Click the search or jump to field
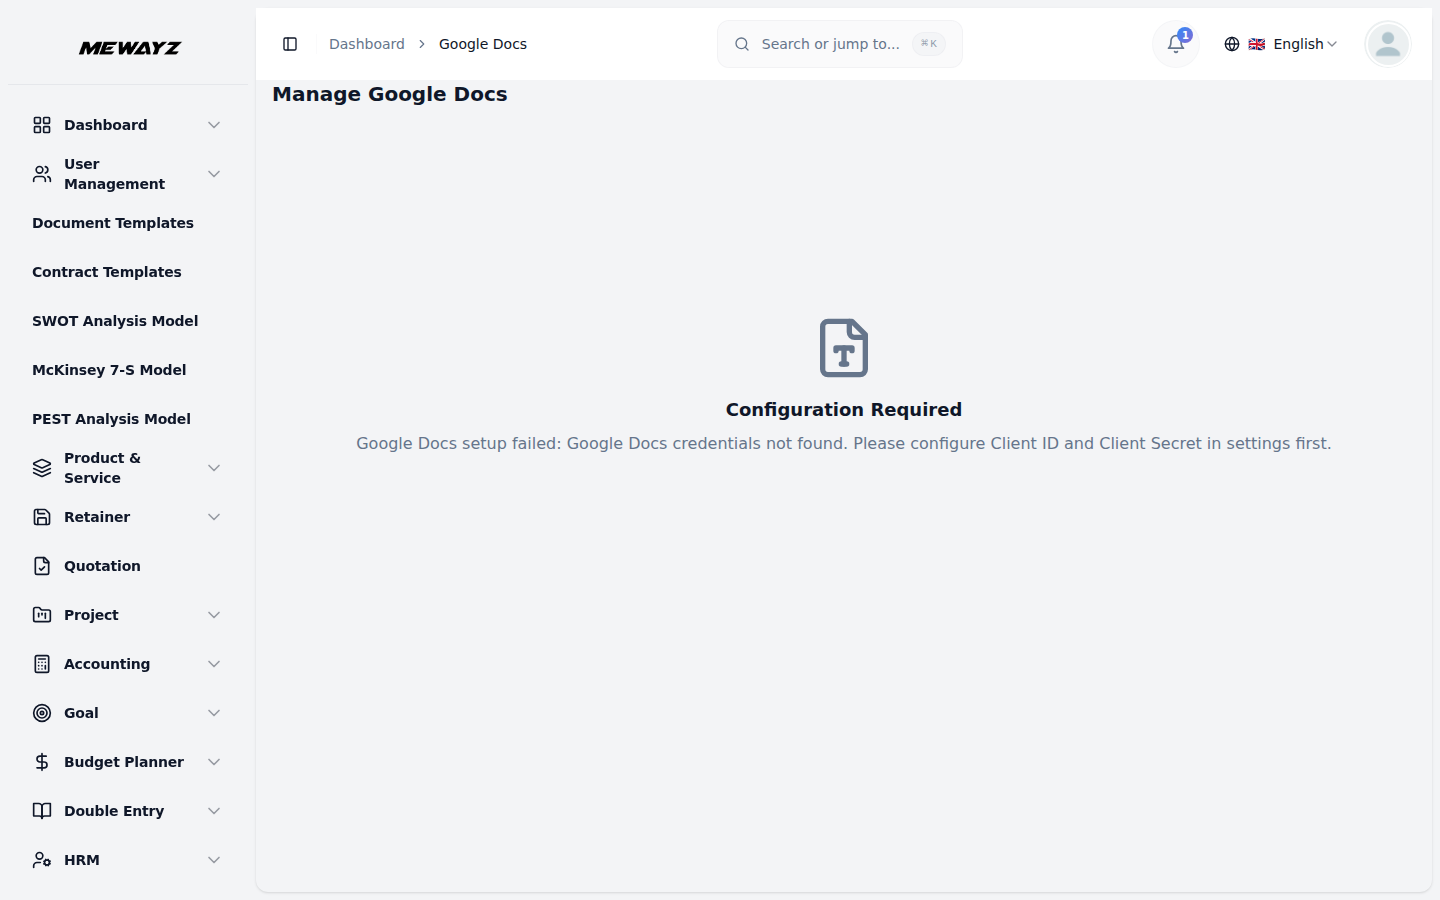Screen dimensions: 1440x900 [x=839, y=44]
